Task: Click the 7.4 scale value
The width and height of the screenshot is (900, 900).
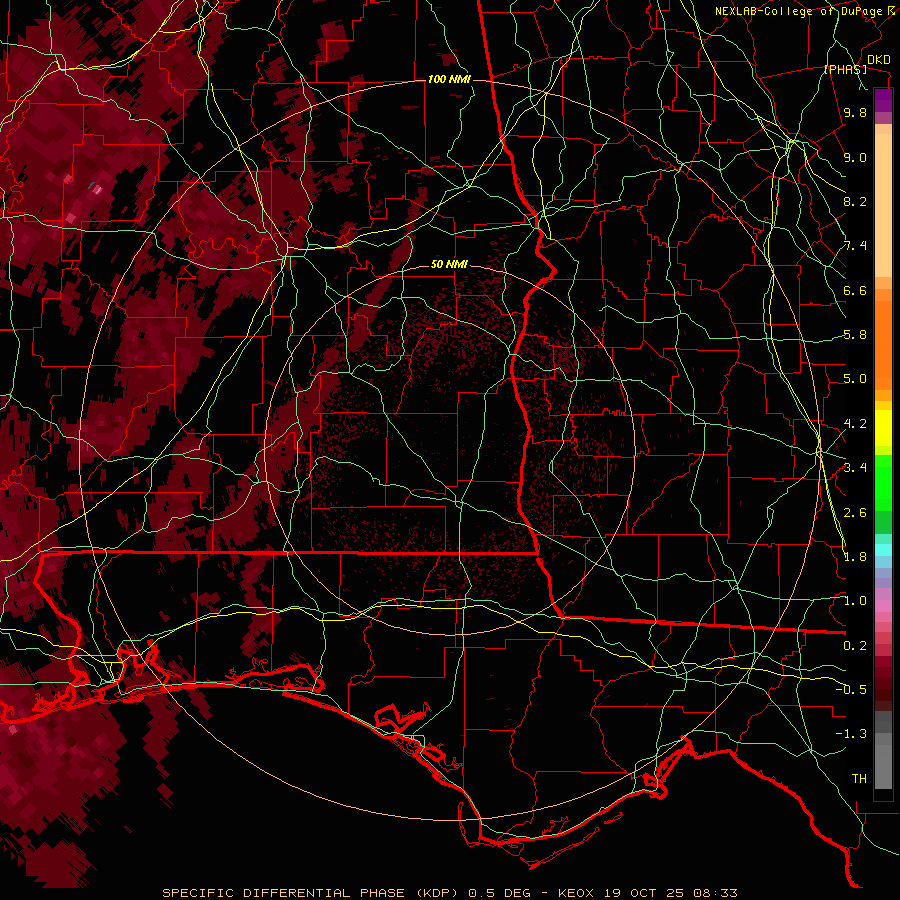Action: pos(855,246)
